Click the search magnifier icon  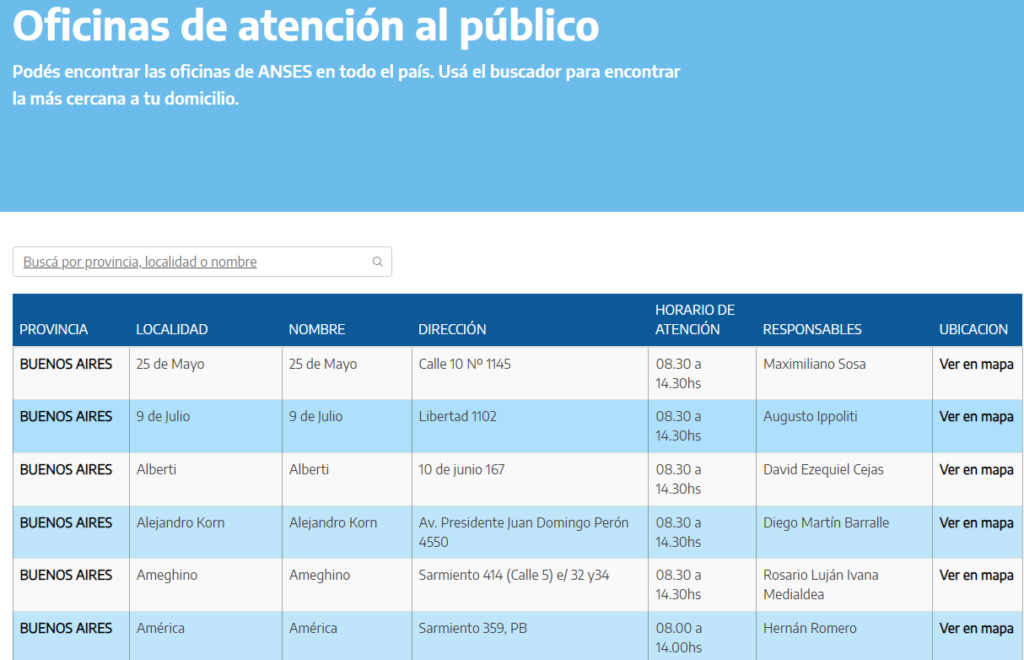tap(378, 261)
